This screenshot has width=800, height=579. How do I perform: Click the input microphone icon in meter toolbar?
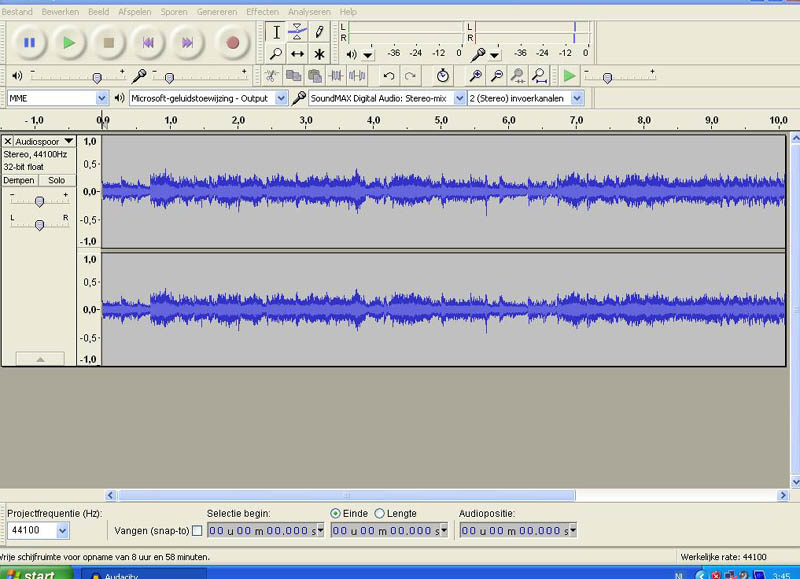tap(478, 54)
